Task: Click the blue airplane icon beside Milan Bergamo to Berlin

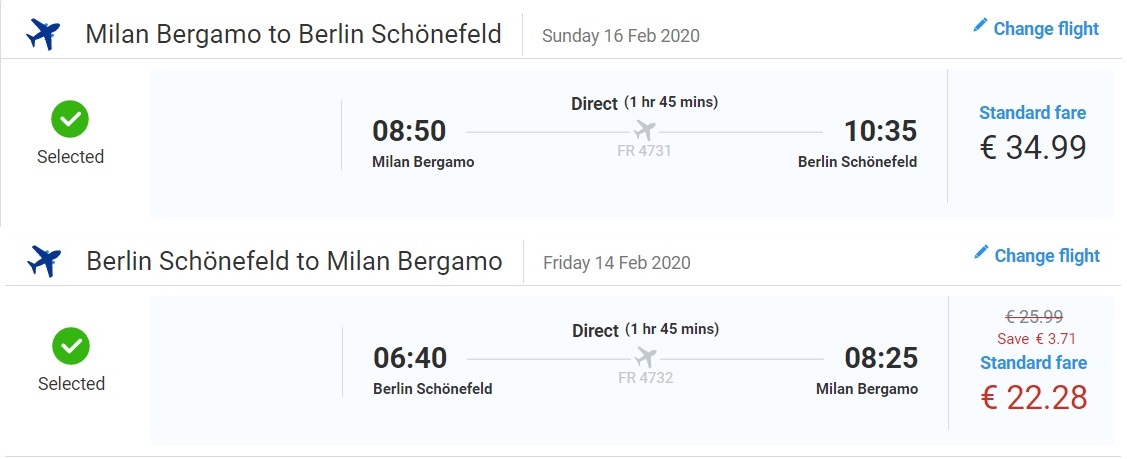Action: 43,34
